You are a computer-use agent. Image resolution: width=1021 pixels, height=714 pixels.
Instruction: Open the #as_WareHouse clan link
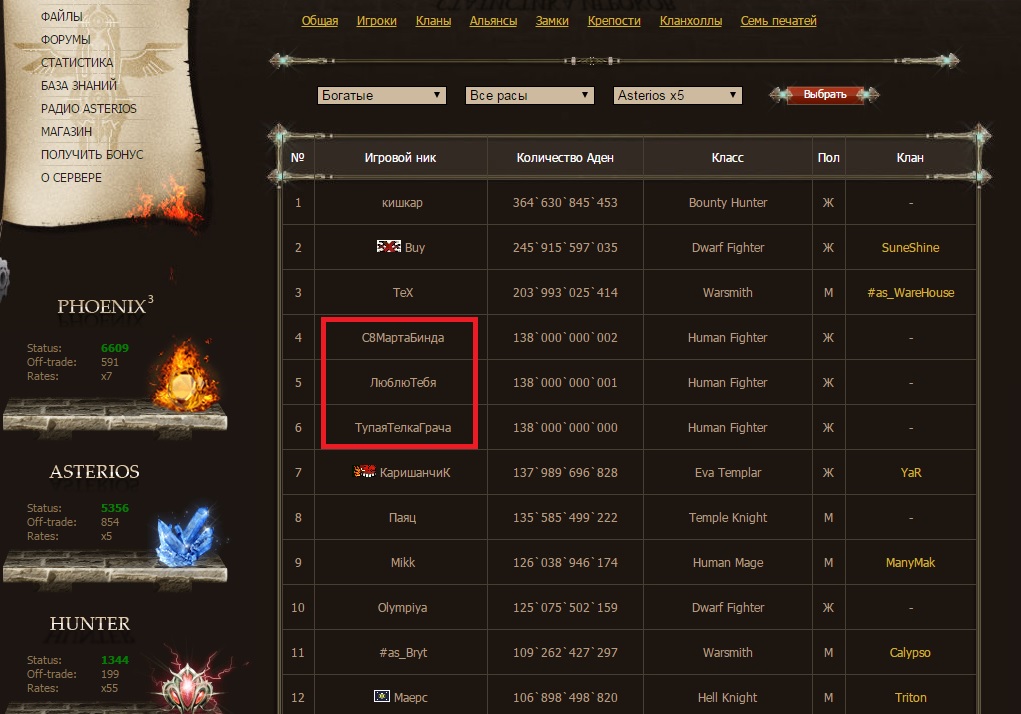click(910, 292)
